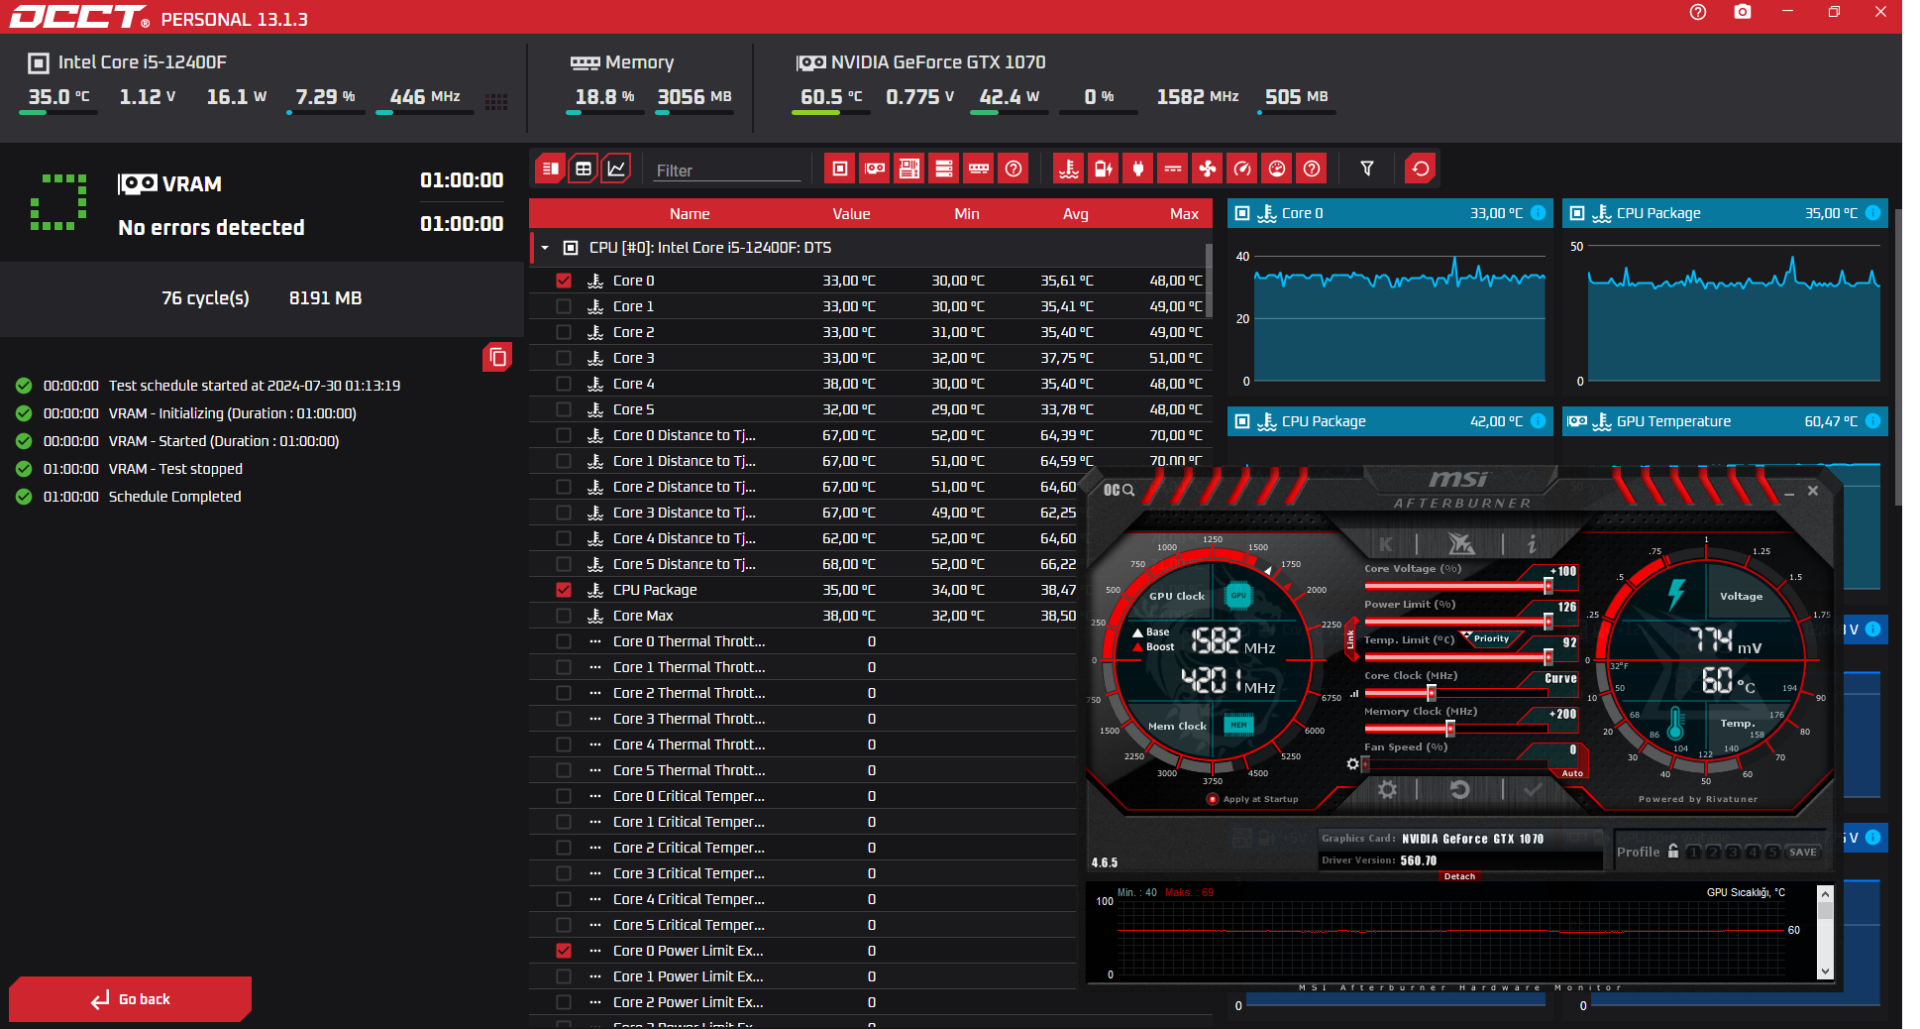Viewport: 1920px width, 1029px height.
Task: Sort the sensor table by the Avg column
Action: click(1075, 214)
